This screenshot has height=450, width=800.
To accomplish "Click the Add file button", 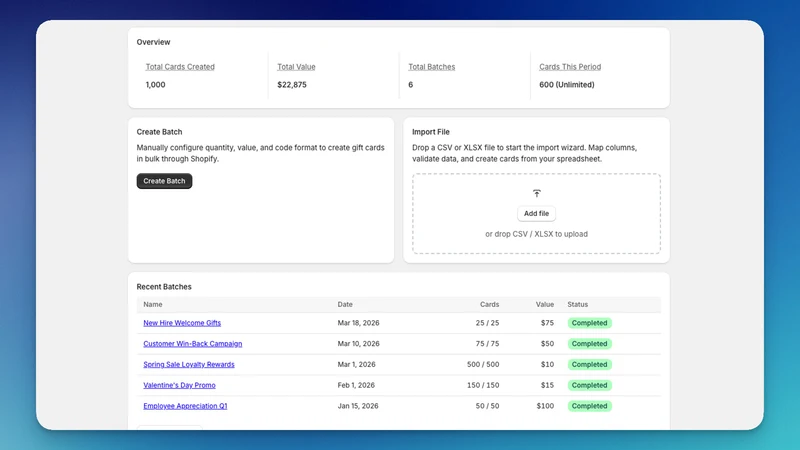I will (x=536, y=214).
